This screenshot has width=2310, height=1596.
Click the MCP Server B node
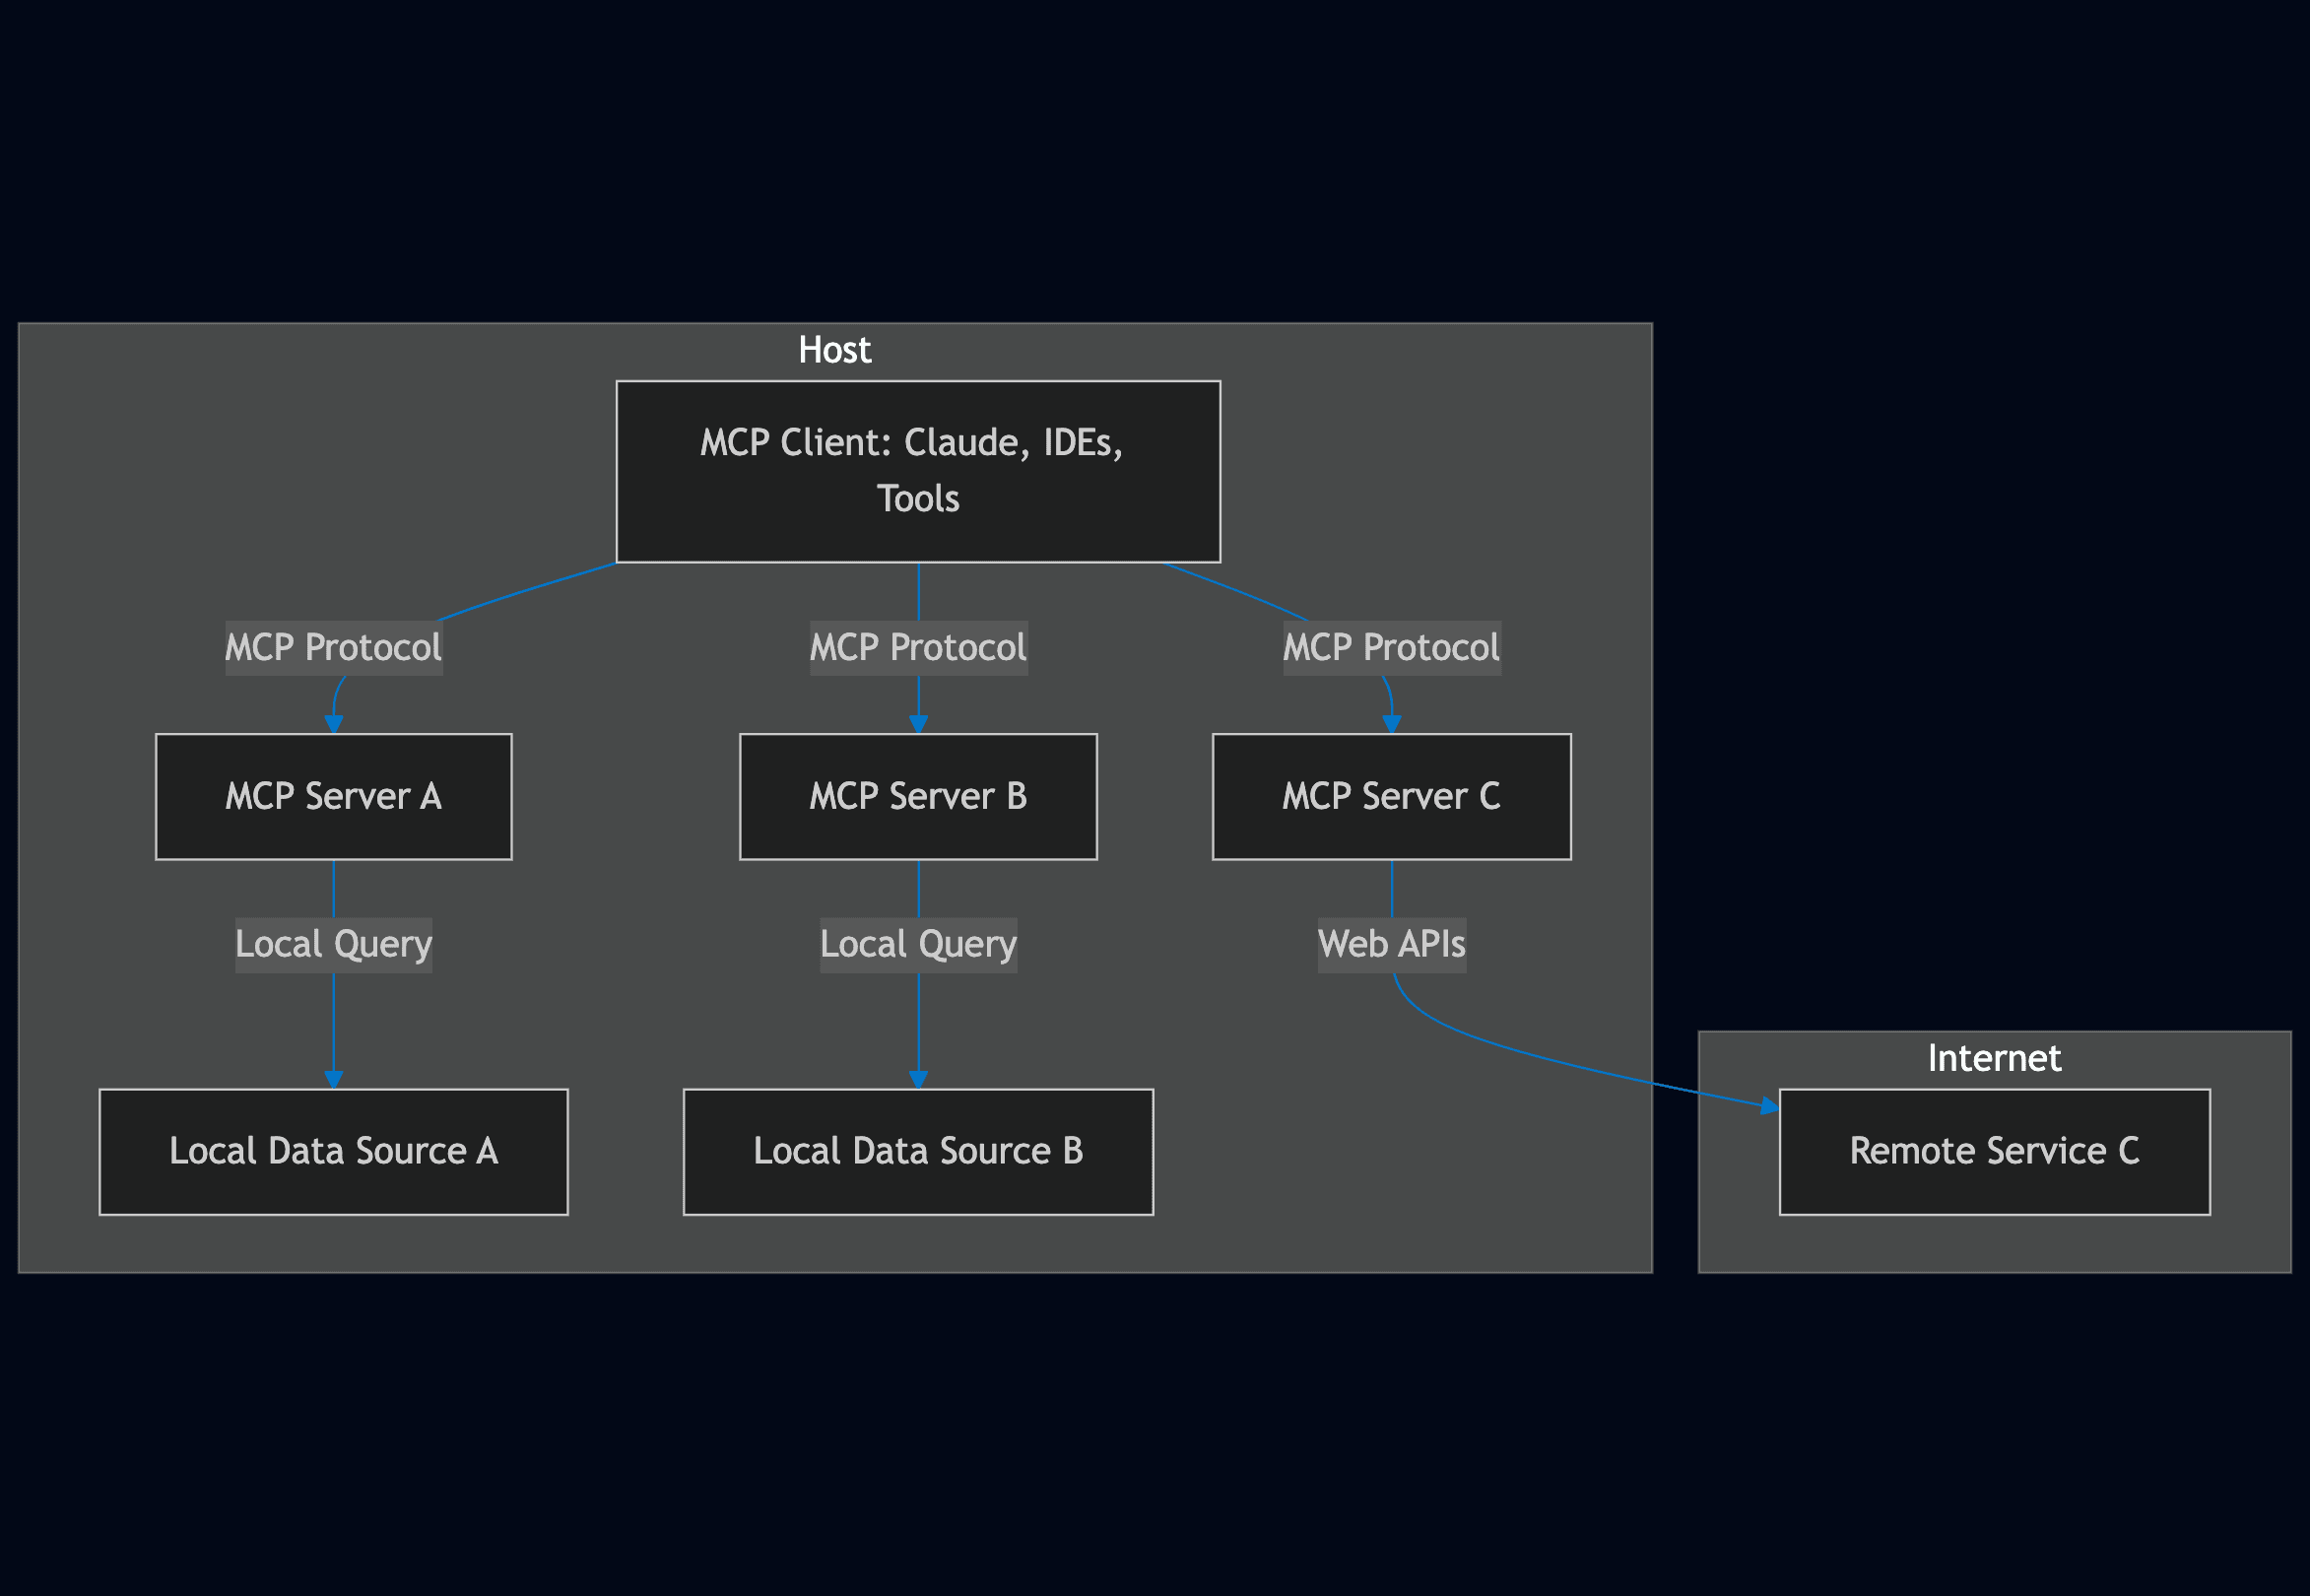917,796
